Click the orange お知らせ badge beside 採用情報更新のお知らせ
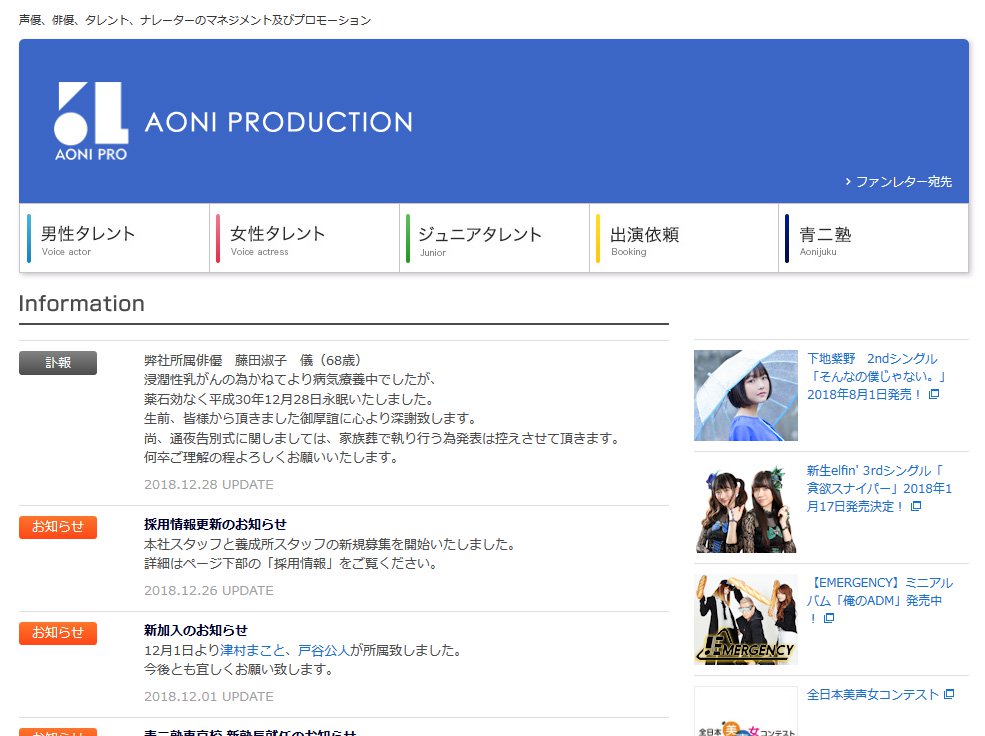 (x=57, y=527)
